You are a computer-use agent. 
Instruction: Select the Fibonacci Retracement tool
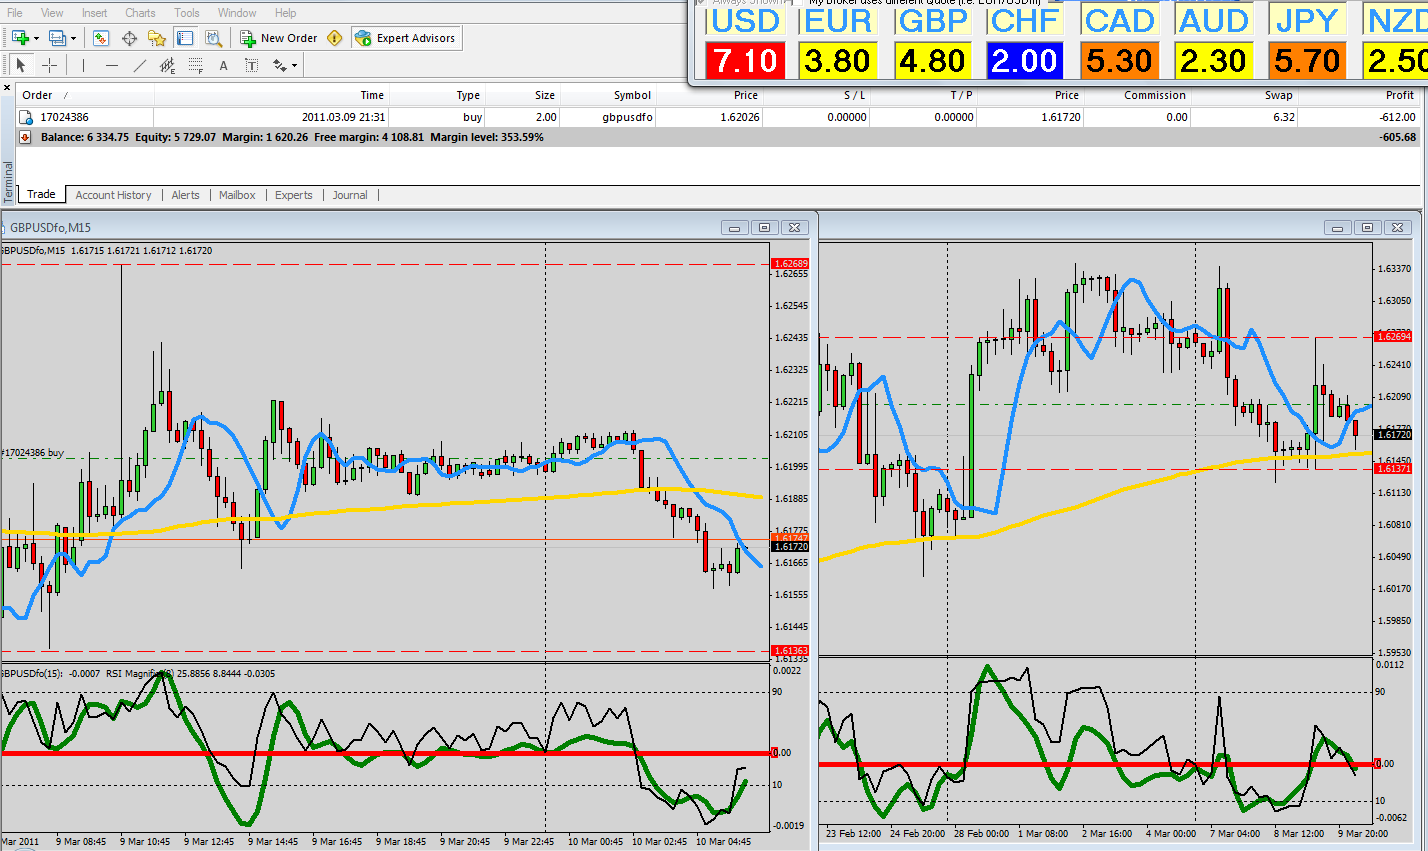[196, 65]
